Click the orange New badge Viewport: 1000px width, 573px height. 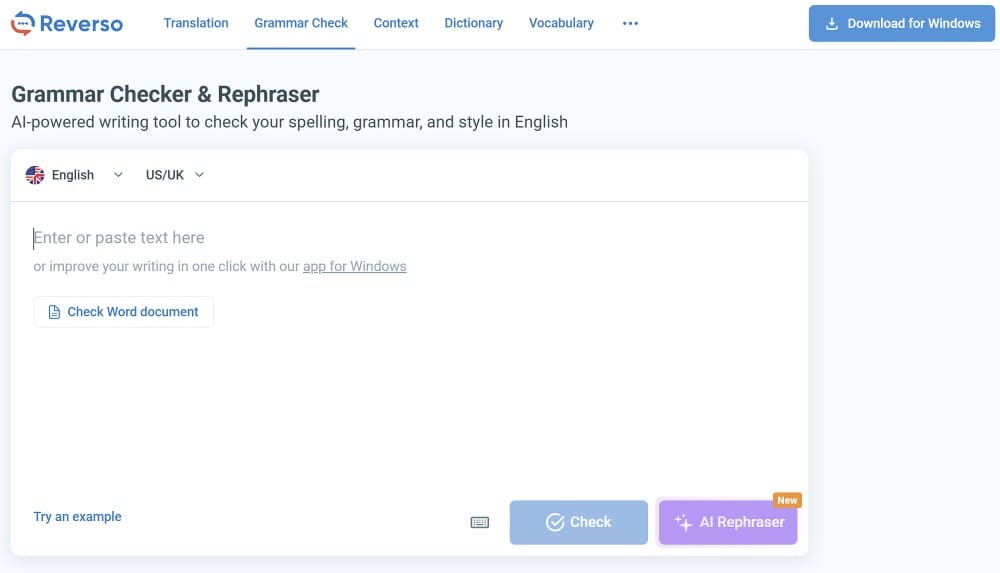(787, 500)
